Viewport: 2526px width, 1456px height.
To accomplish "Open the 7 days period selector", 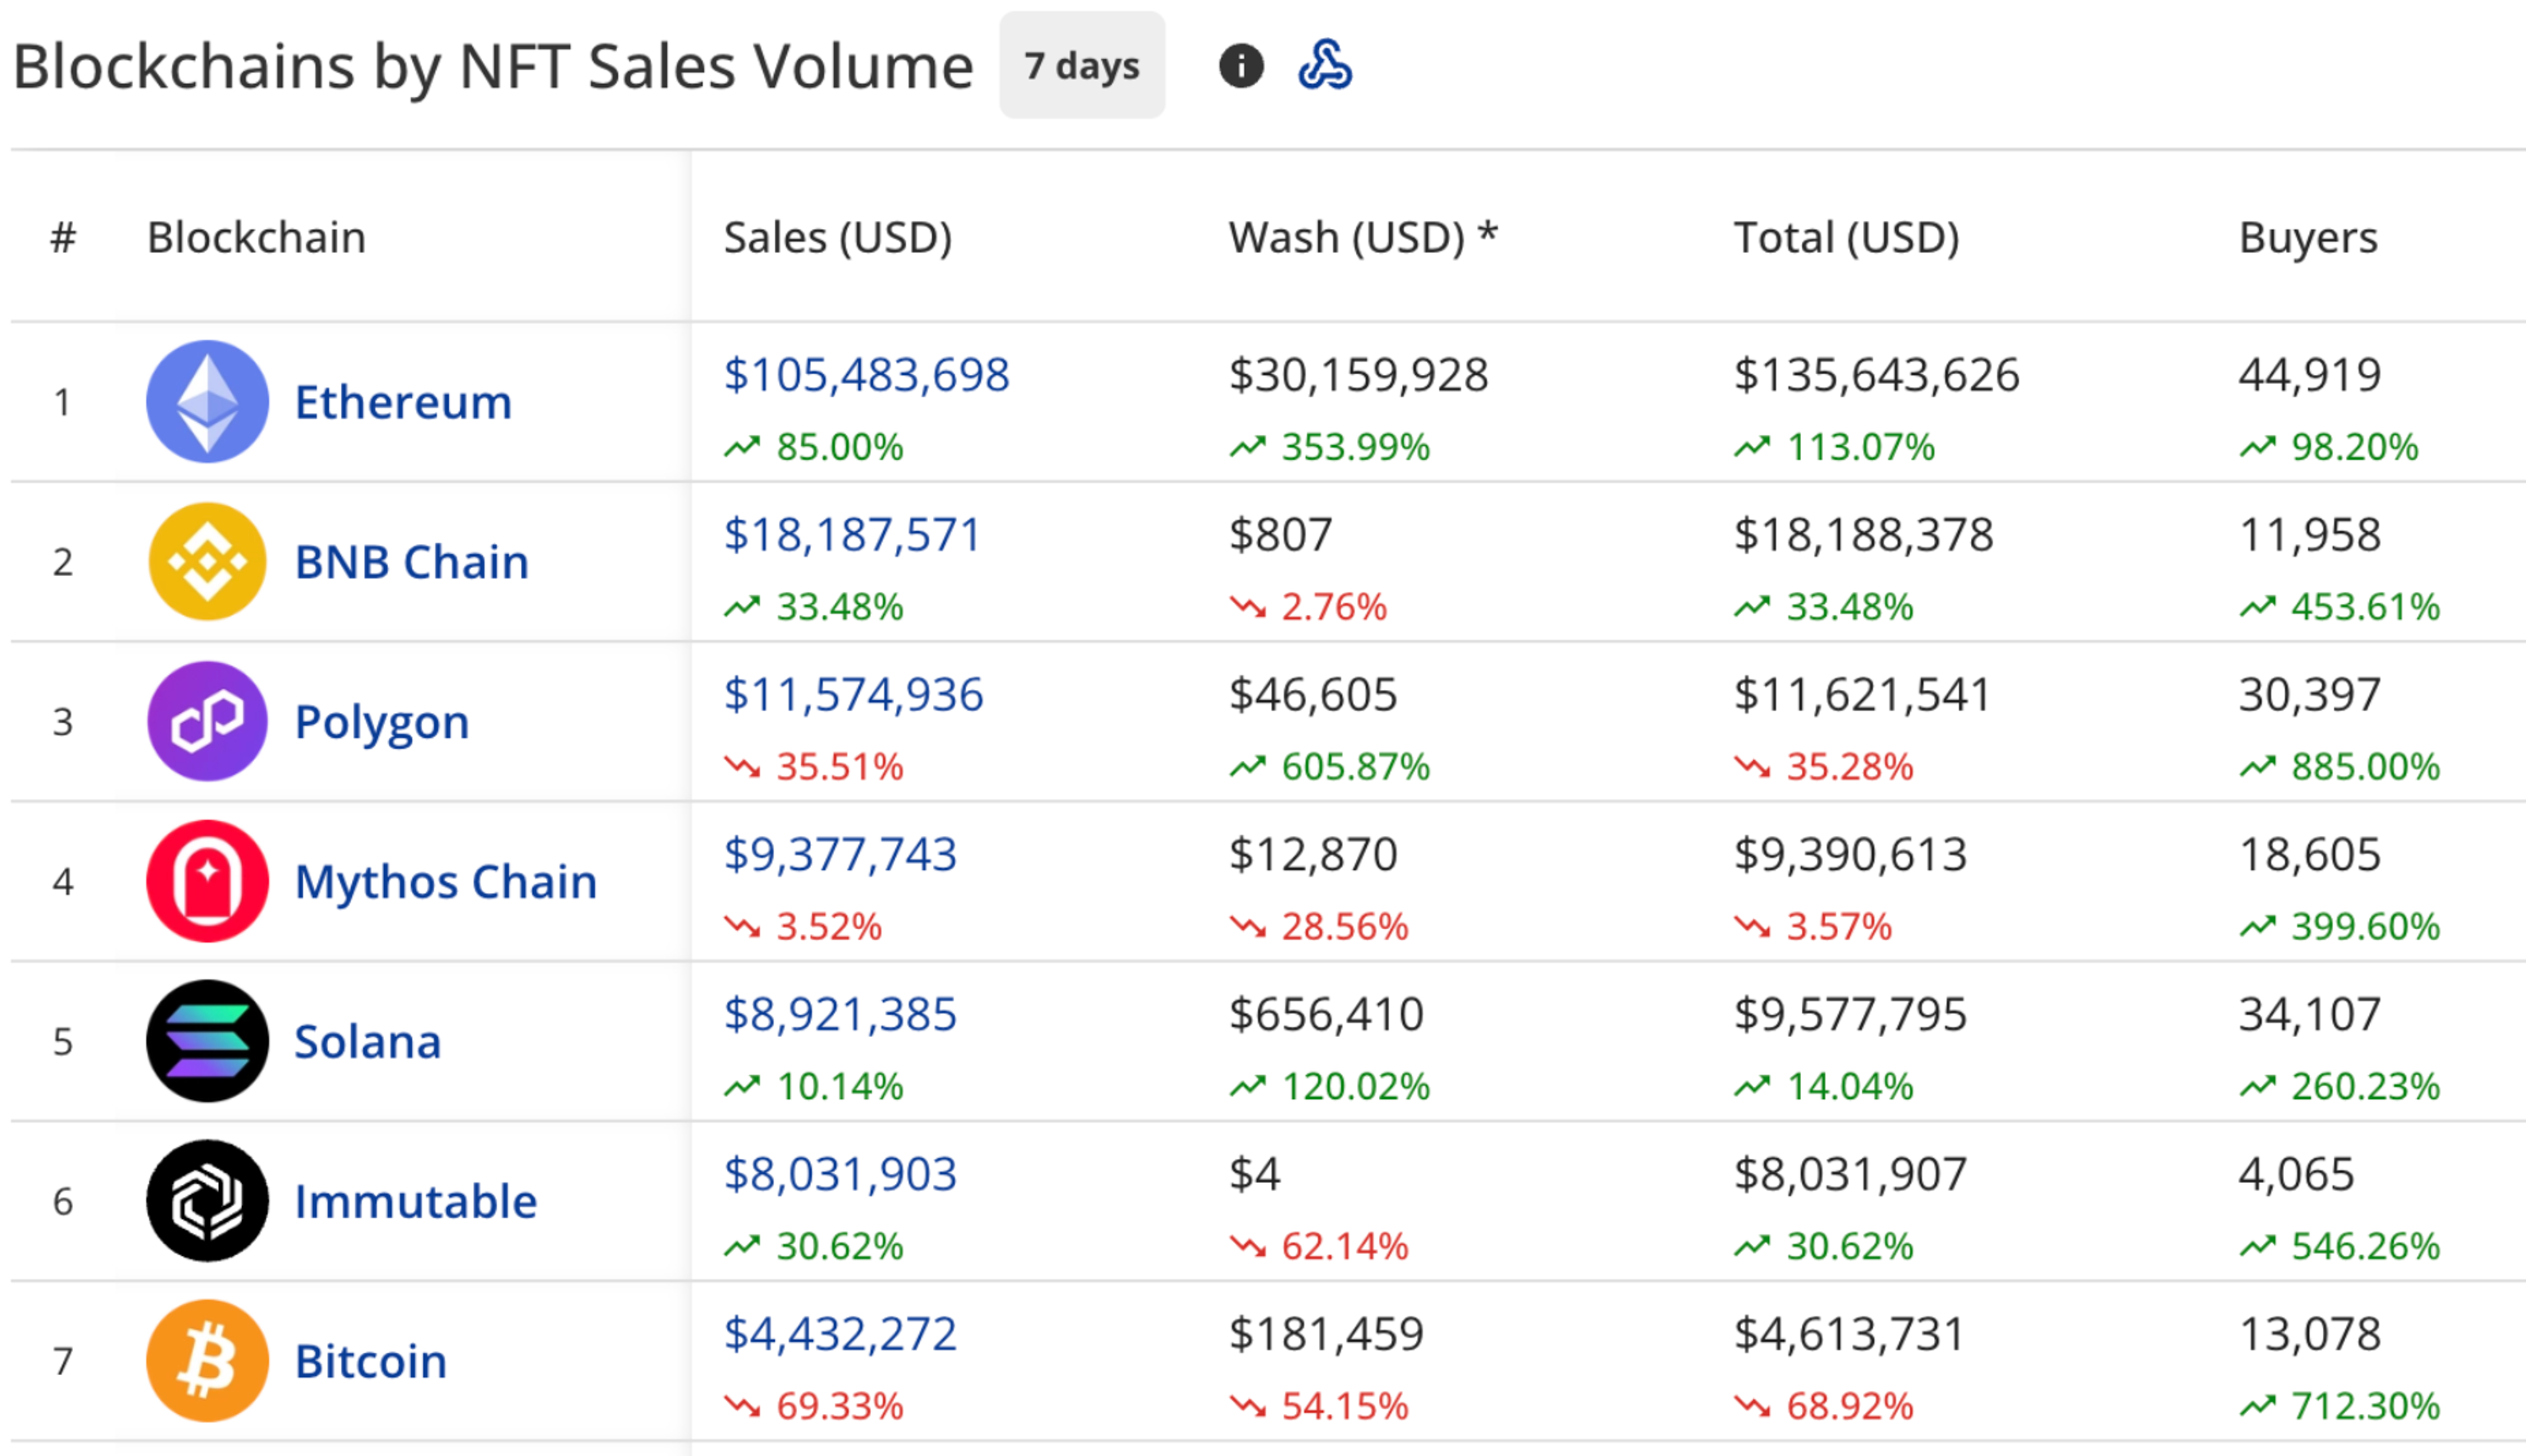I will click(x=1081, y=66).
